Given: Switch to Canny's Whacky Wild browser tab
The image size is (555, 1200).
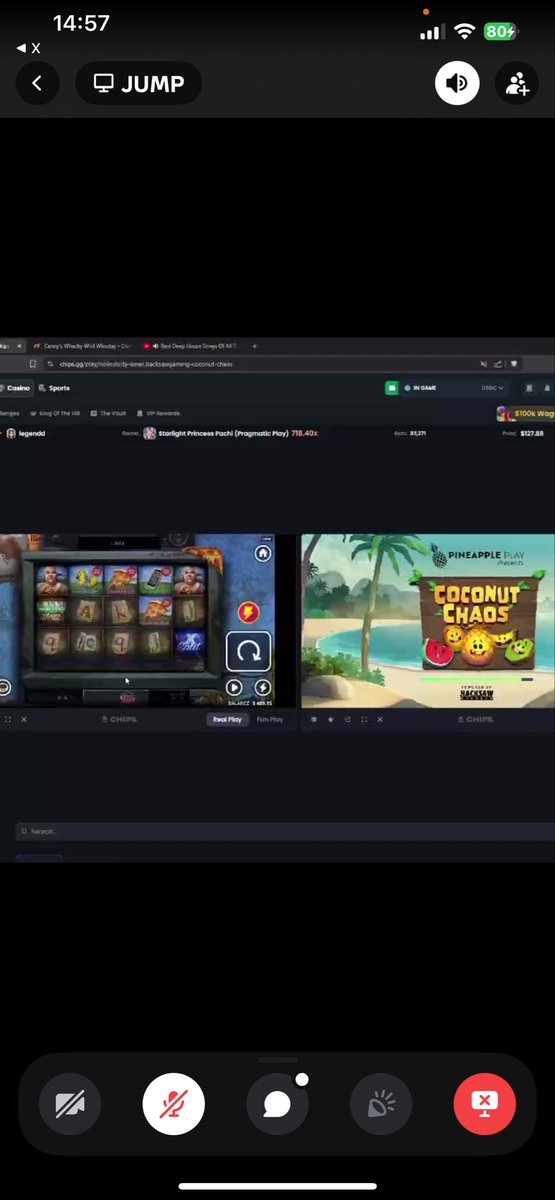Looking at the screenshot, I should 82,346.
